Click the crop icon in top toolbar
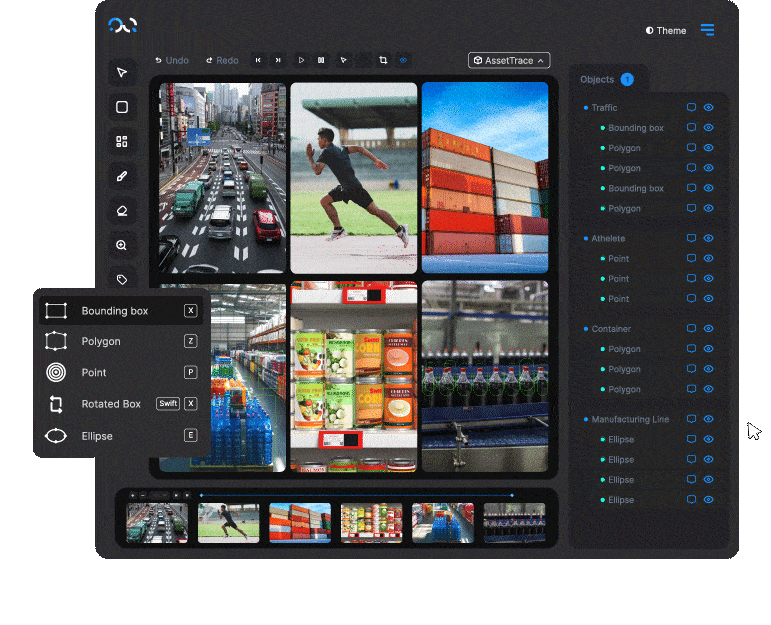Viewport: 771px width, 625px height. 383,60
